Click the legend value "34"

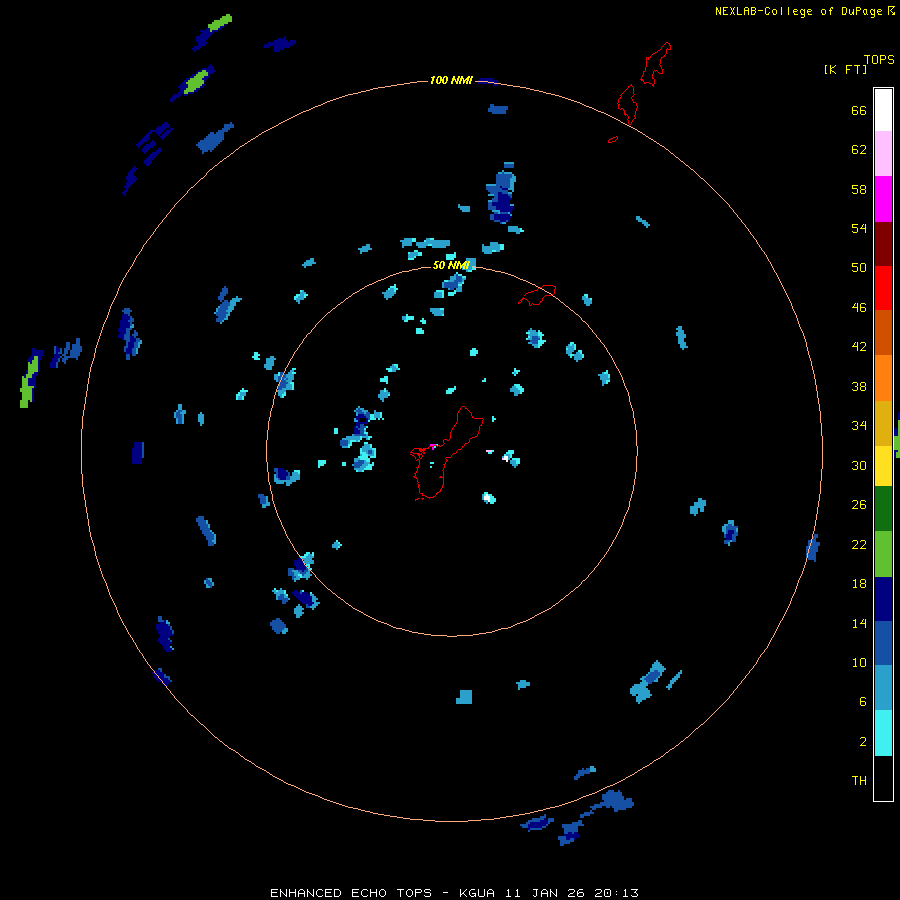tap(859, 426)
